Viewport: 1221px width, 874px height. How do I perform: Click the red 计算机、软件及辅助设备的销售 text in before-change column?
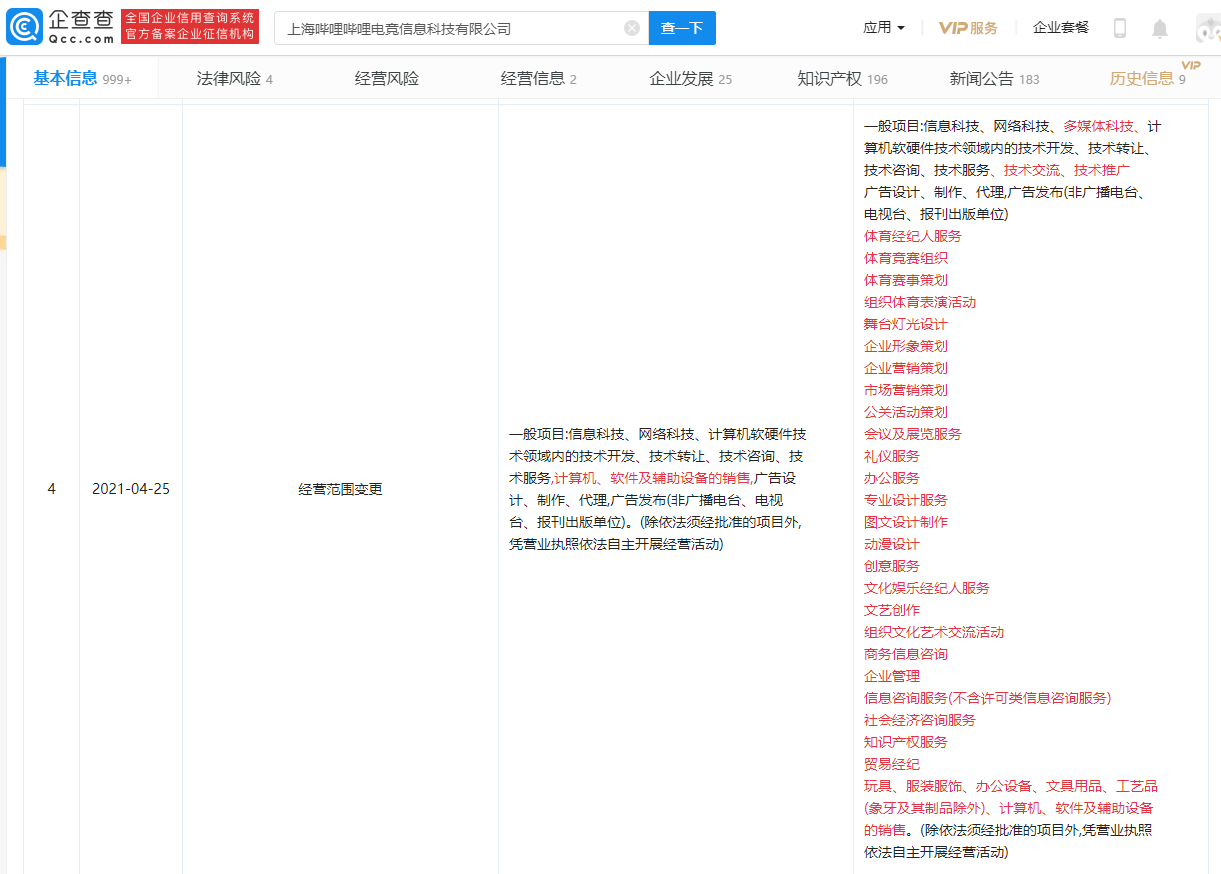click(x=652, y=478)
